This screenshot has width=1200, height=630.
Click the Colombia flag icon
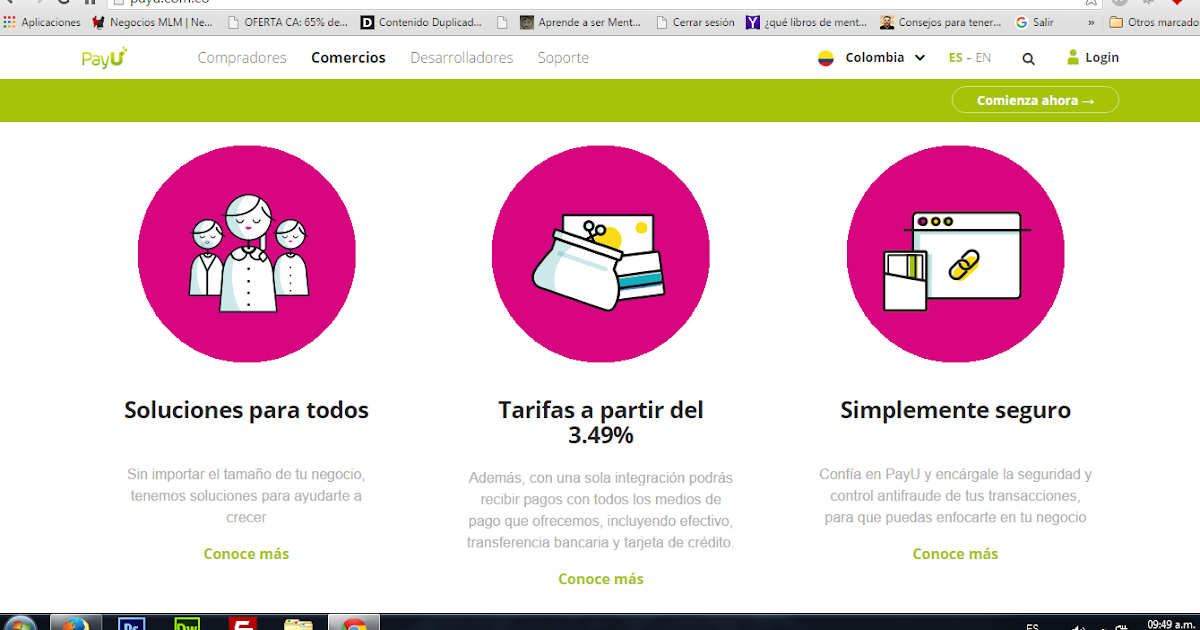(827, 57)
